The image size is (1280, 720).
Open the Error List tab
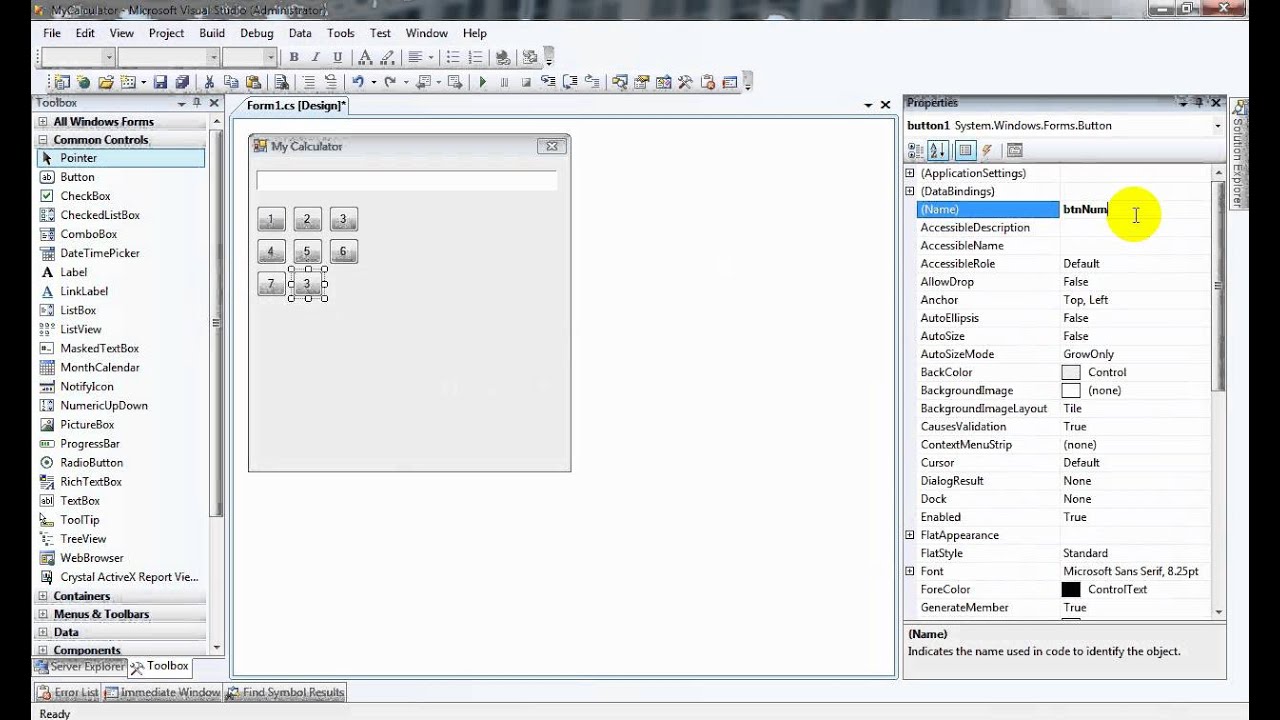(68, 692)
